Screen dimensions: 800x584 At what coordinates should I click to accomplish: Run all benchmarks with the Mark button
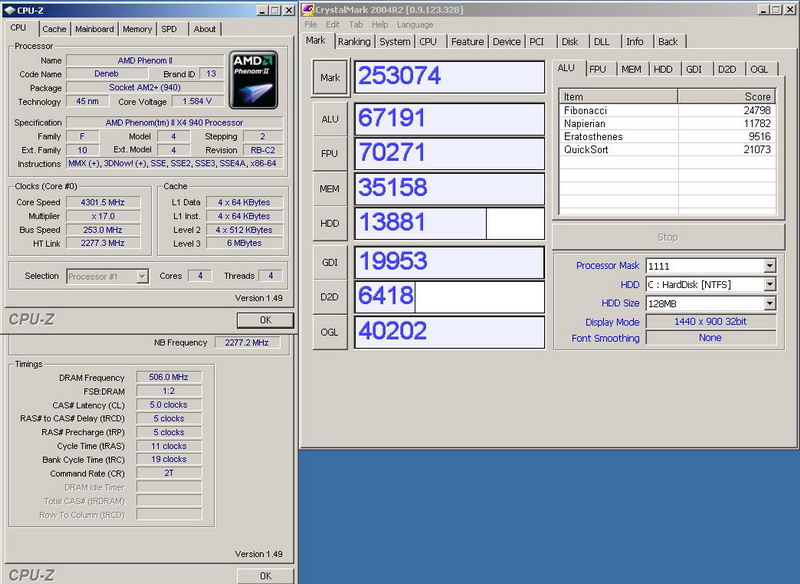coord(330,78)
